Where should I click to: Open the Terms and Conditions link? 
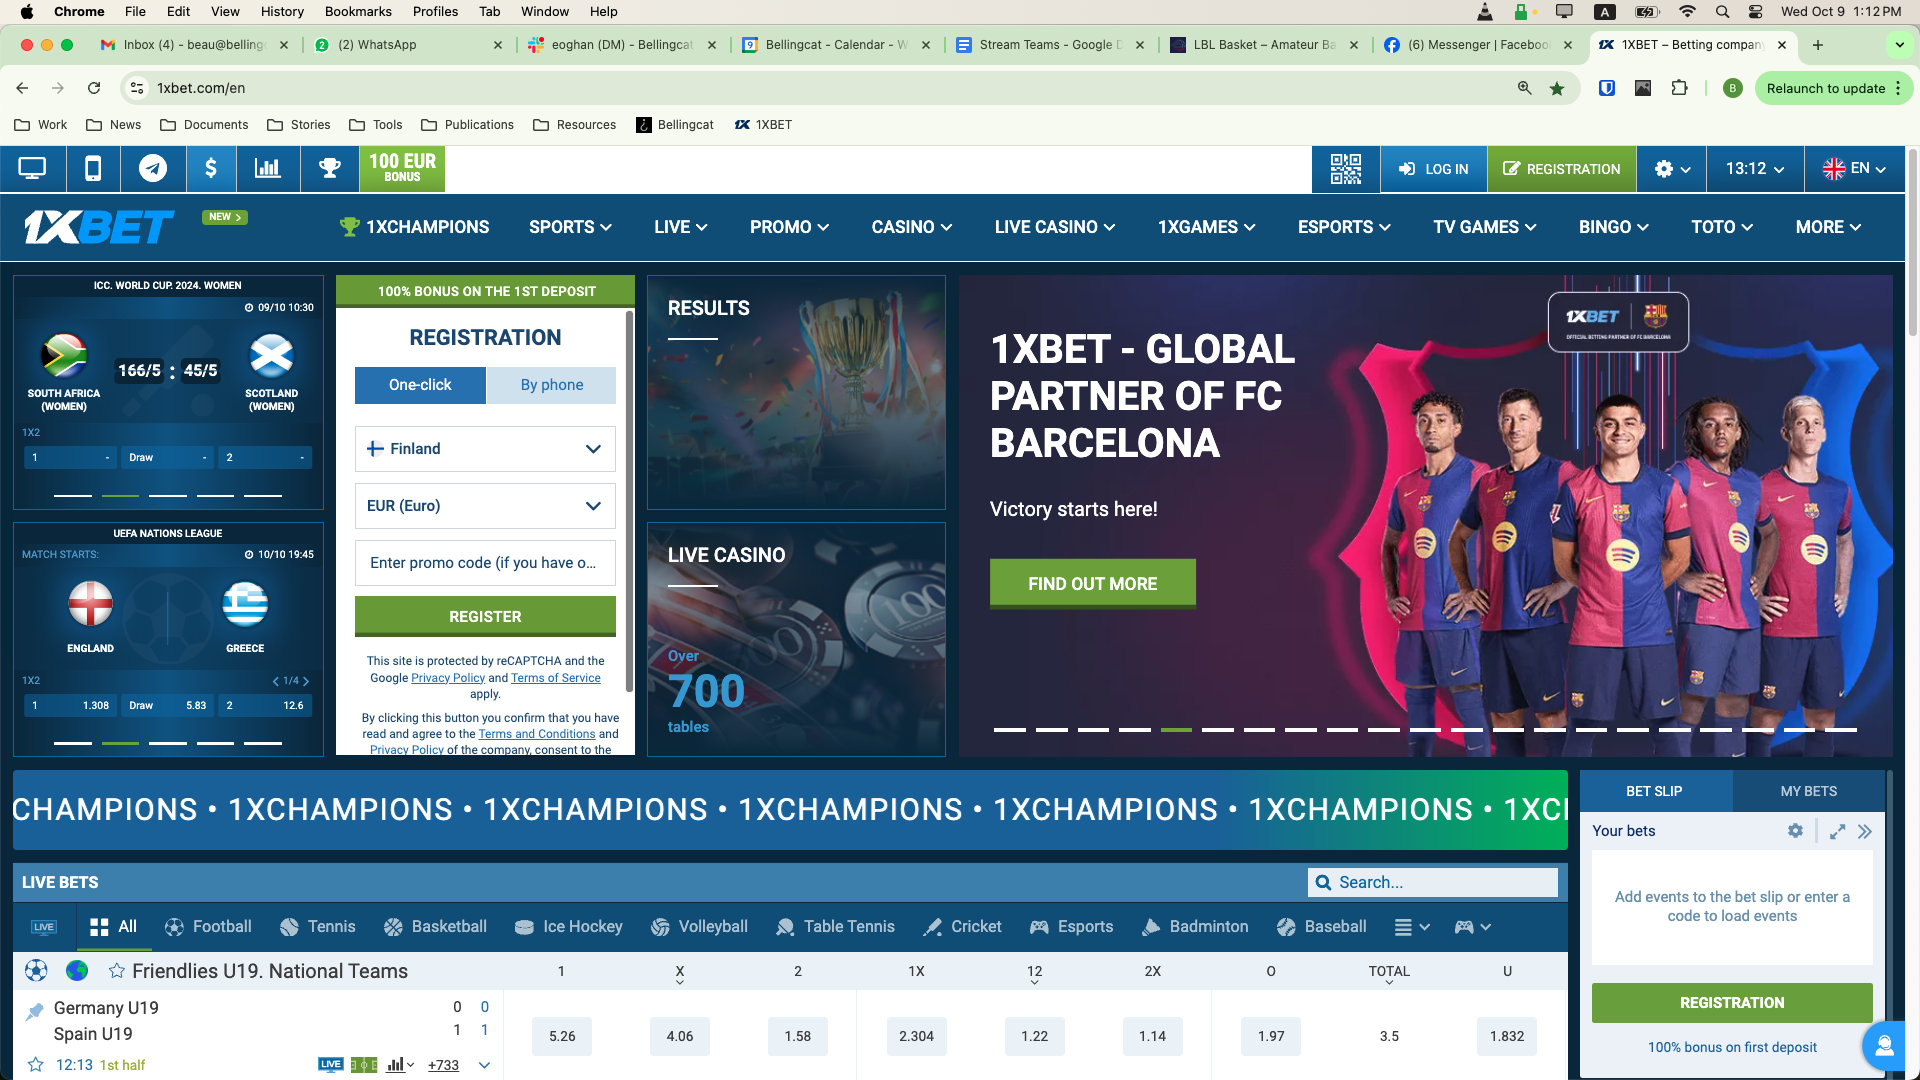(536, 734)
